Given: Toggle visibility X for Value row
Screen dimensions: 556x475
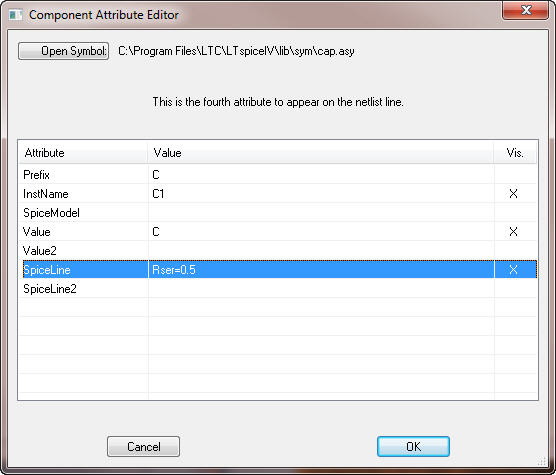Looking at the screenshot, I should 513,232.
